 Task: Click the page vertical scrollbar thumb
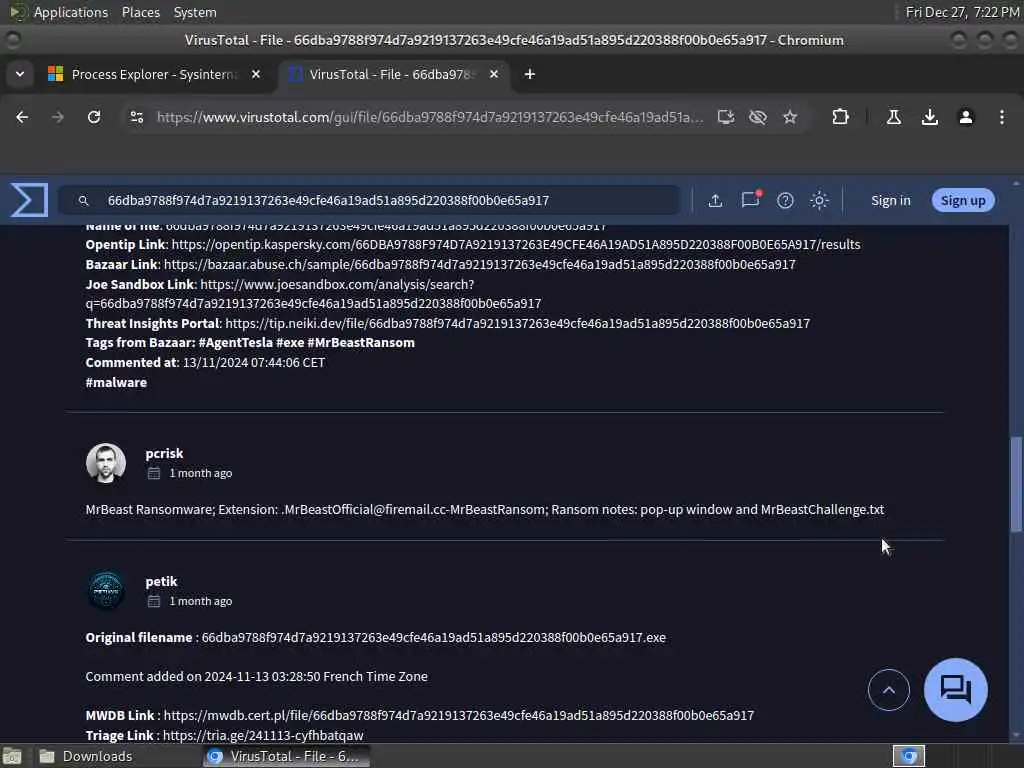click(1016, 484)
